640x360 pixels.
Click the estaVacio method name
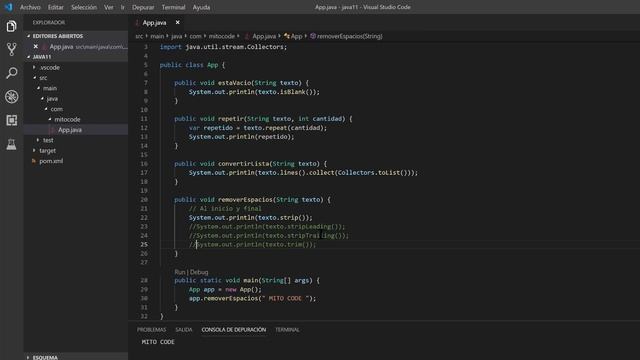pyautogui.click(x=234, y=83)
